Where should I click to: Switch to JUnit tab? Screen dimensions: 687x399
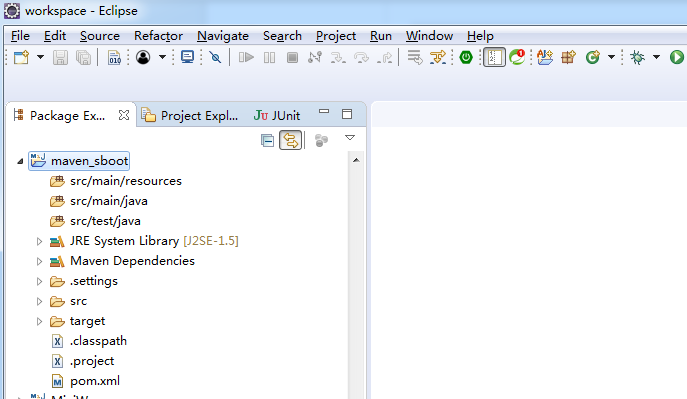coord(277,116)
